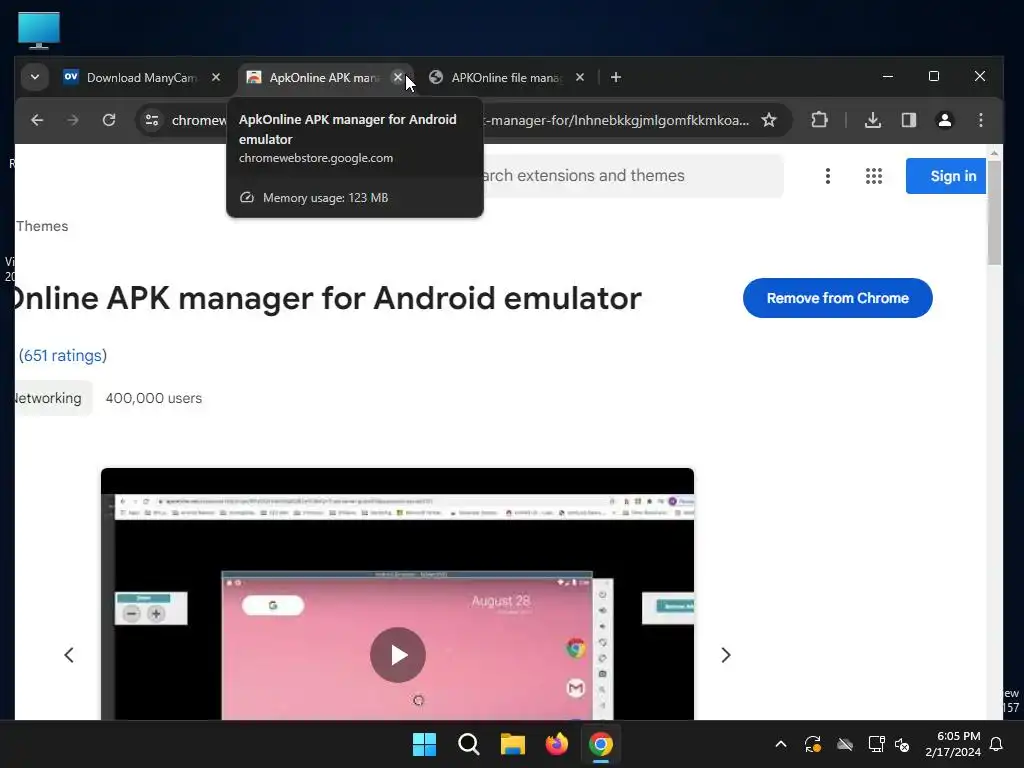Image resolution: width=1024 pixels, height=768 pixels.
Task: Open the Windows Start menu
Action: (x=424, y=744)
